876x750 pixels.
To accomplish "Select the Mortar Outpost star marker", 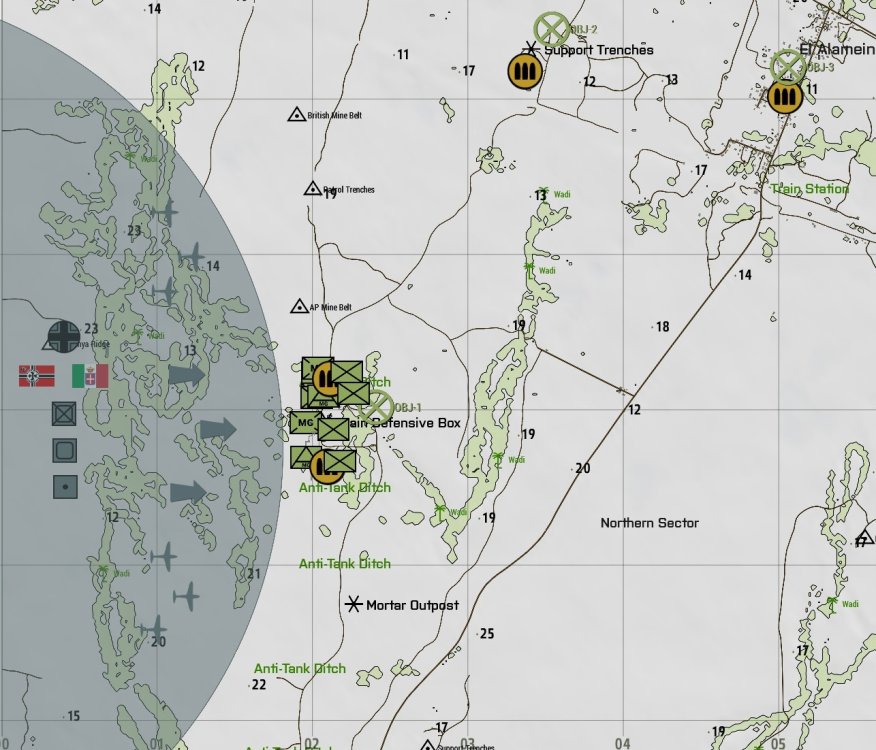I will click(353, 605).
